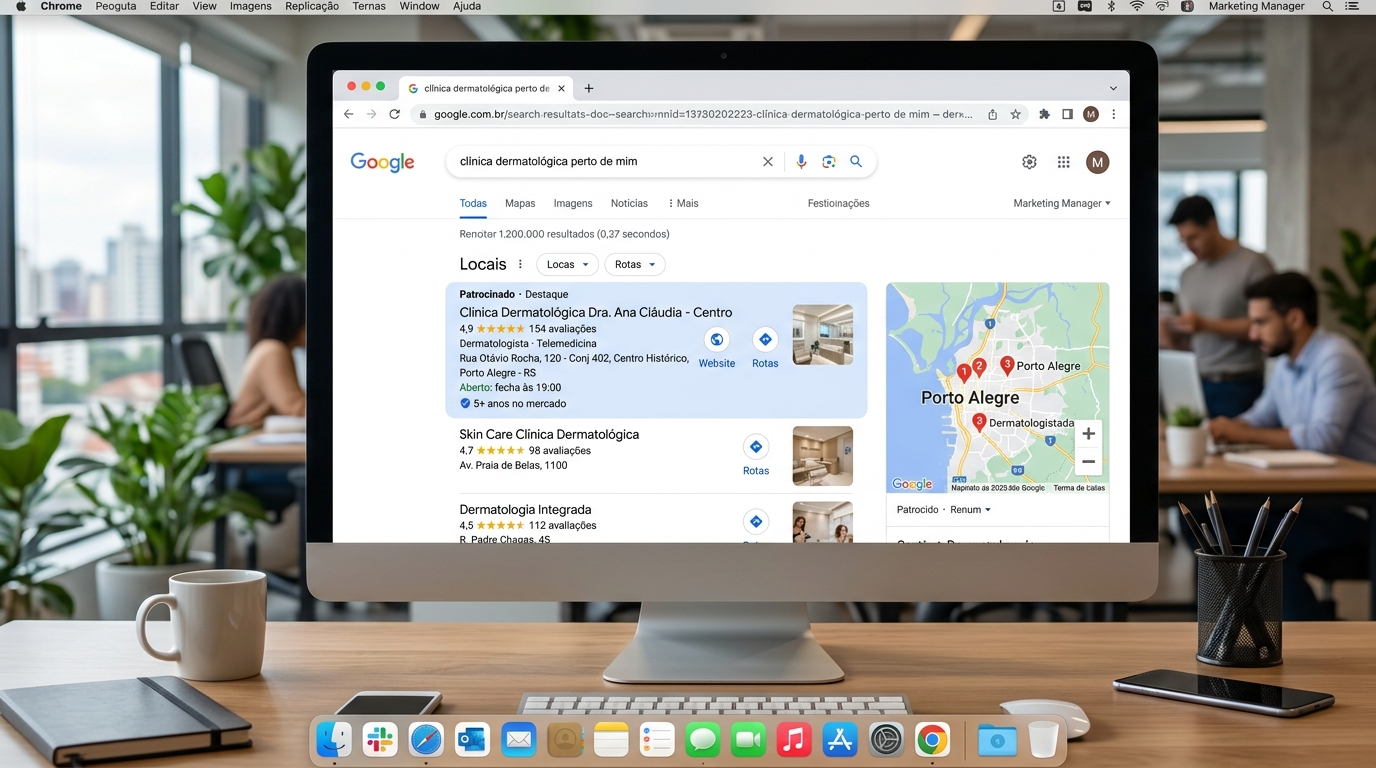Zoom in on the map

(x=1088, y=434)
